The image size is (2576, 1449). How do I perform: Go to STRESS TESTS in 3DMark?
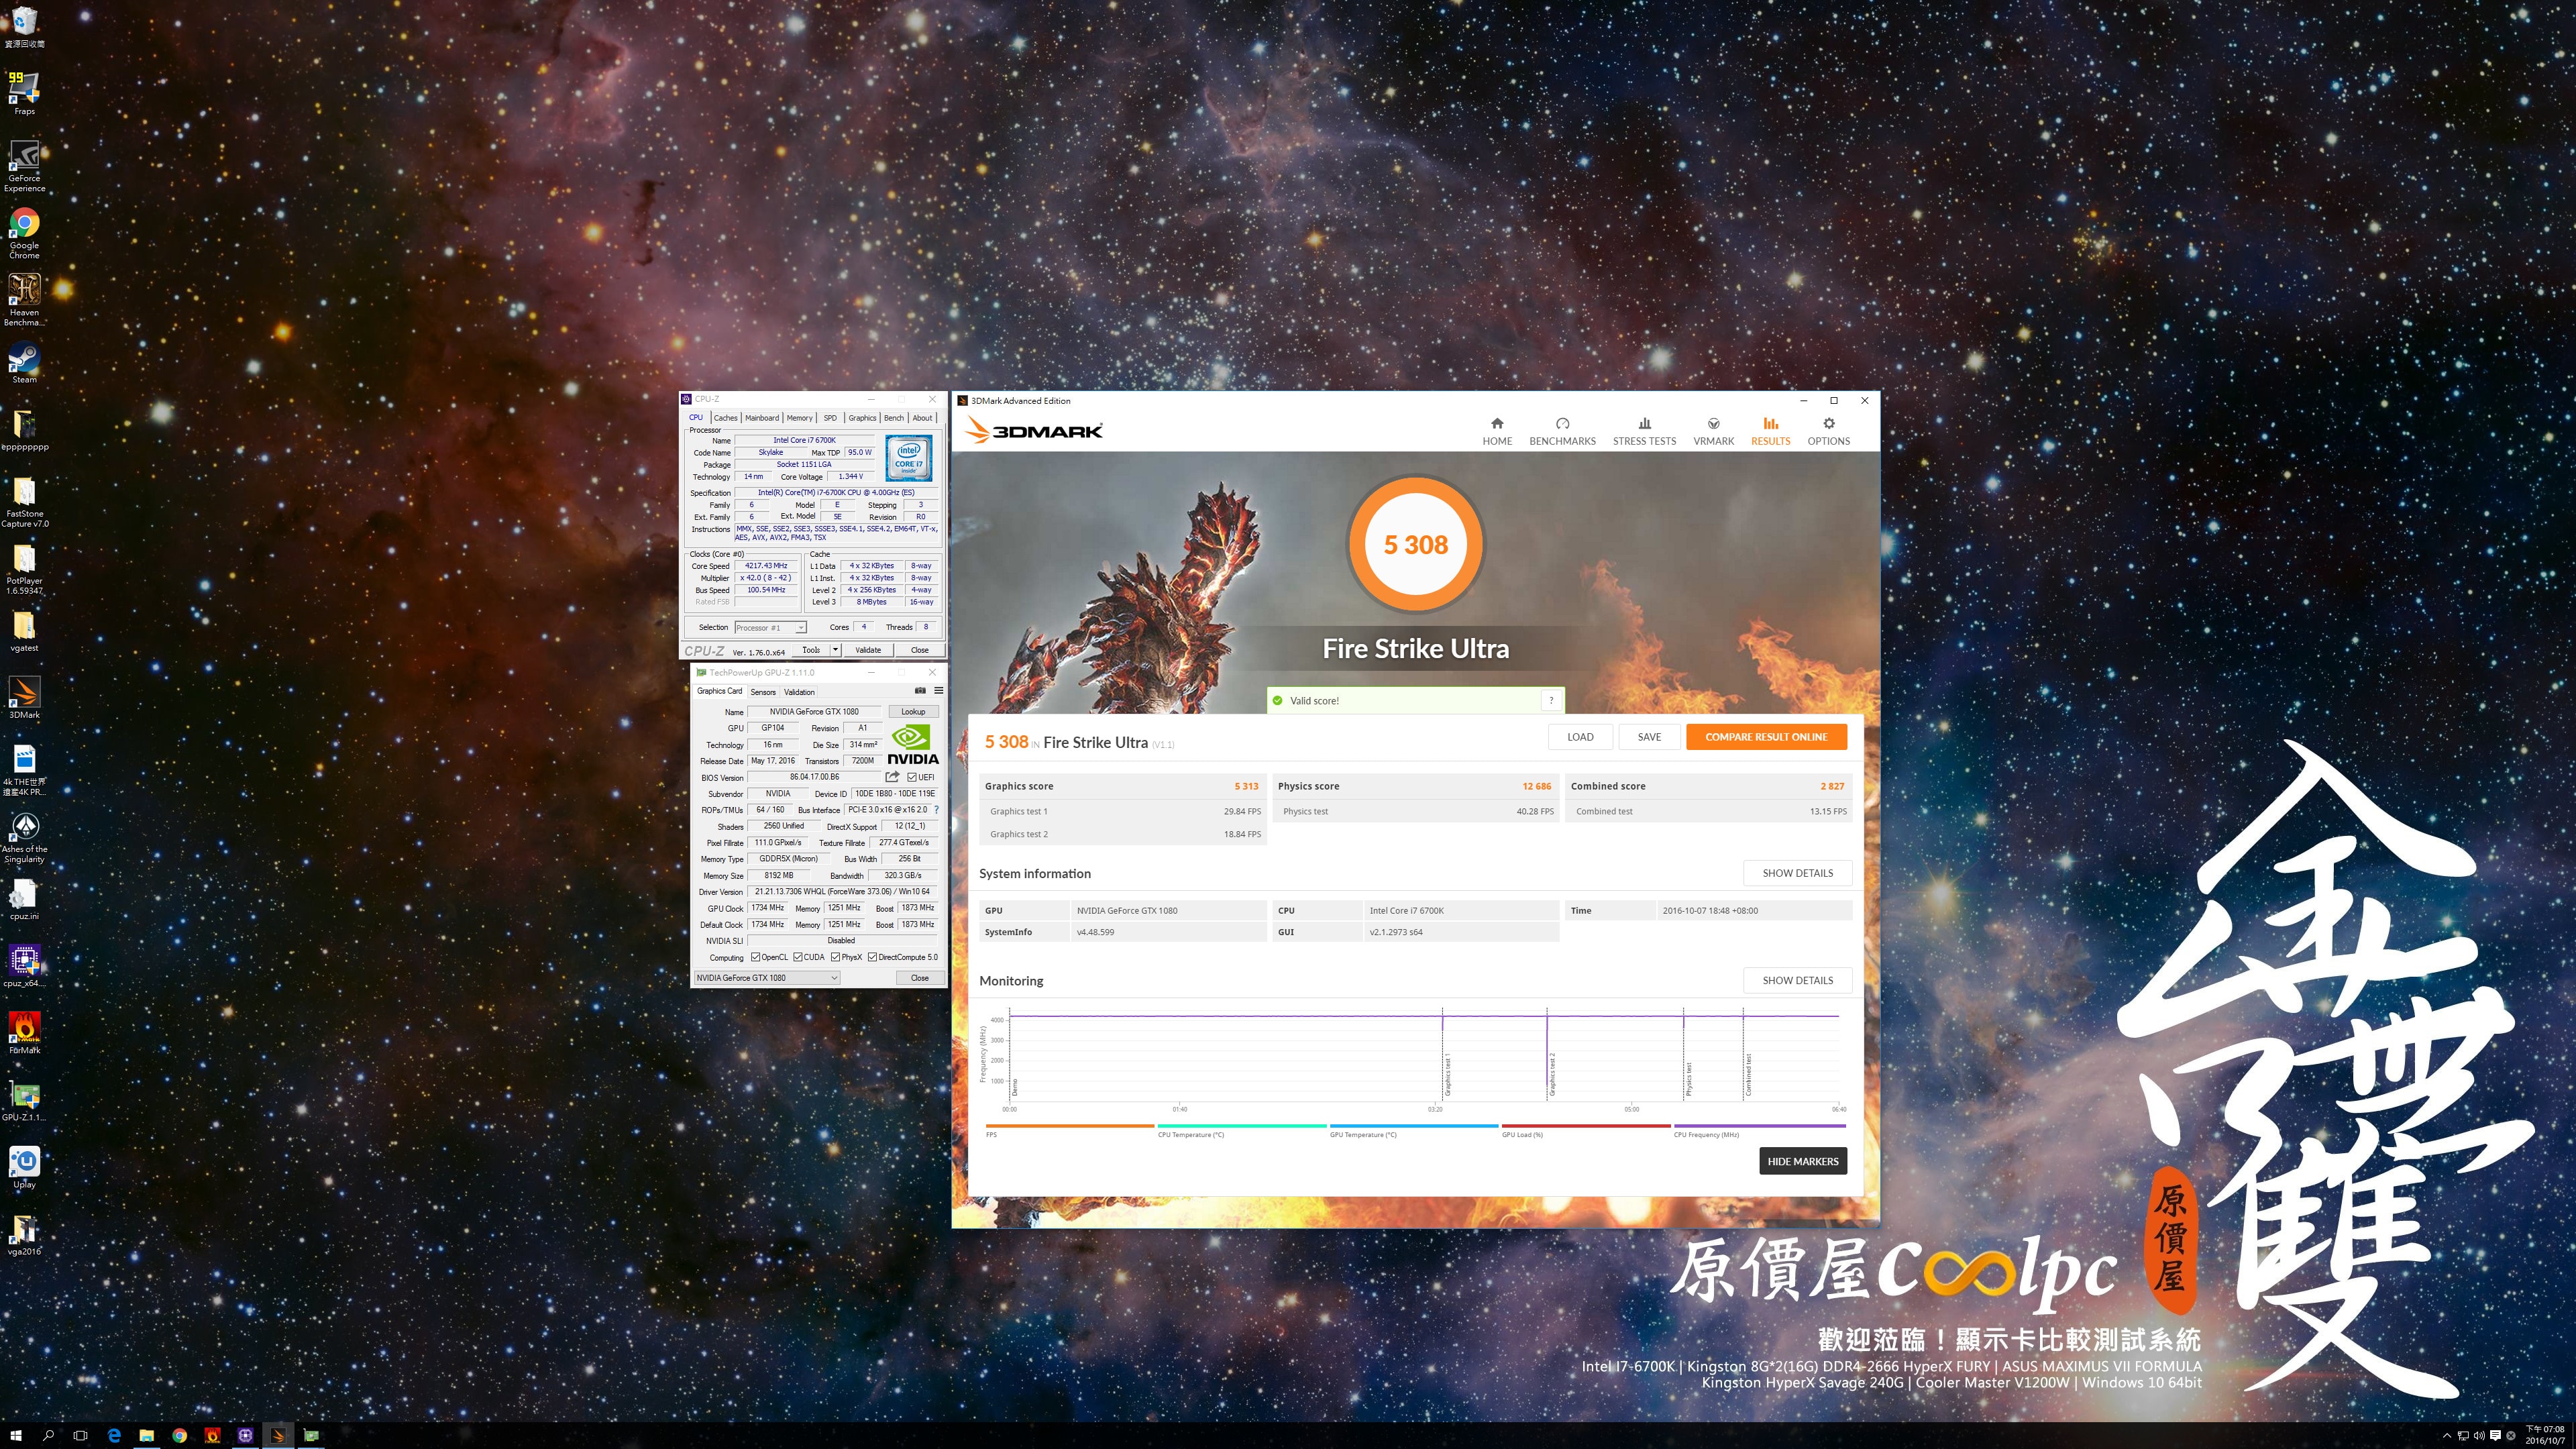pos(1644,431)
